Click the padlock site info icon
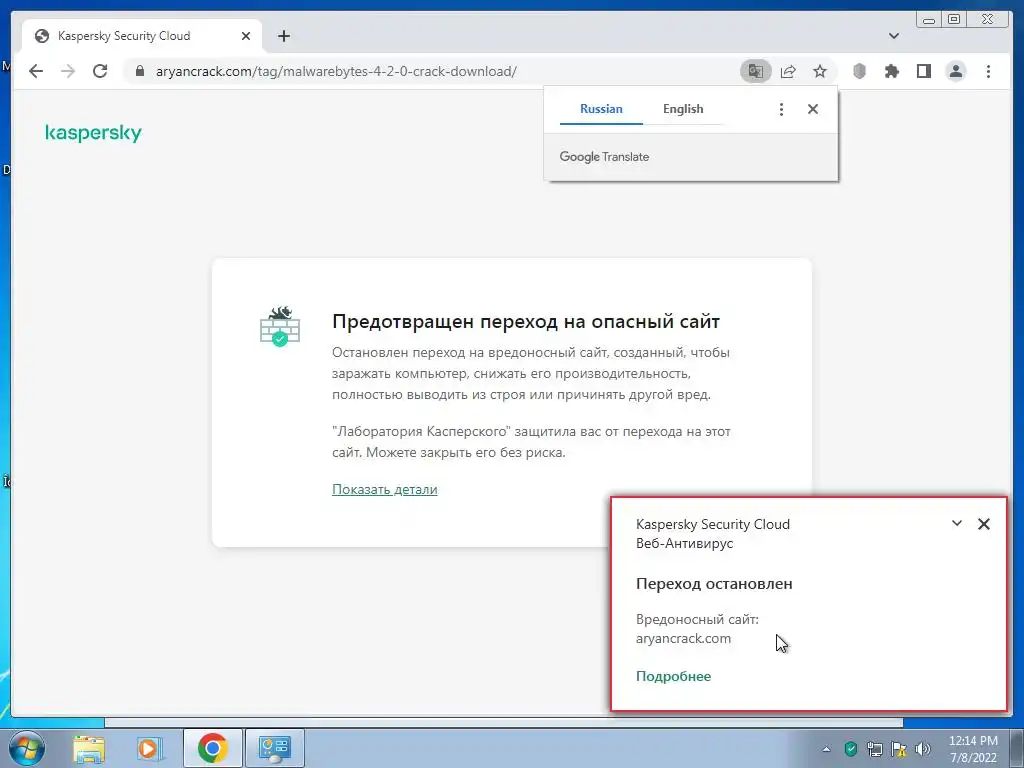The height and width of the screenshot is (768, 1024). [139, 71]
